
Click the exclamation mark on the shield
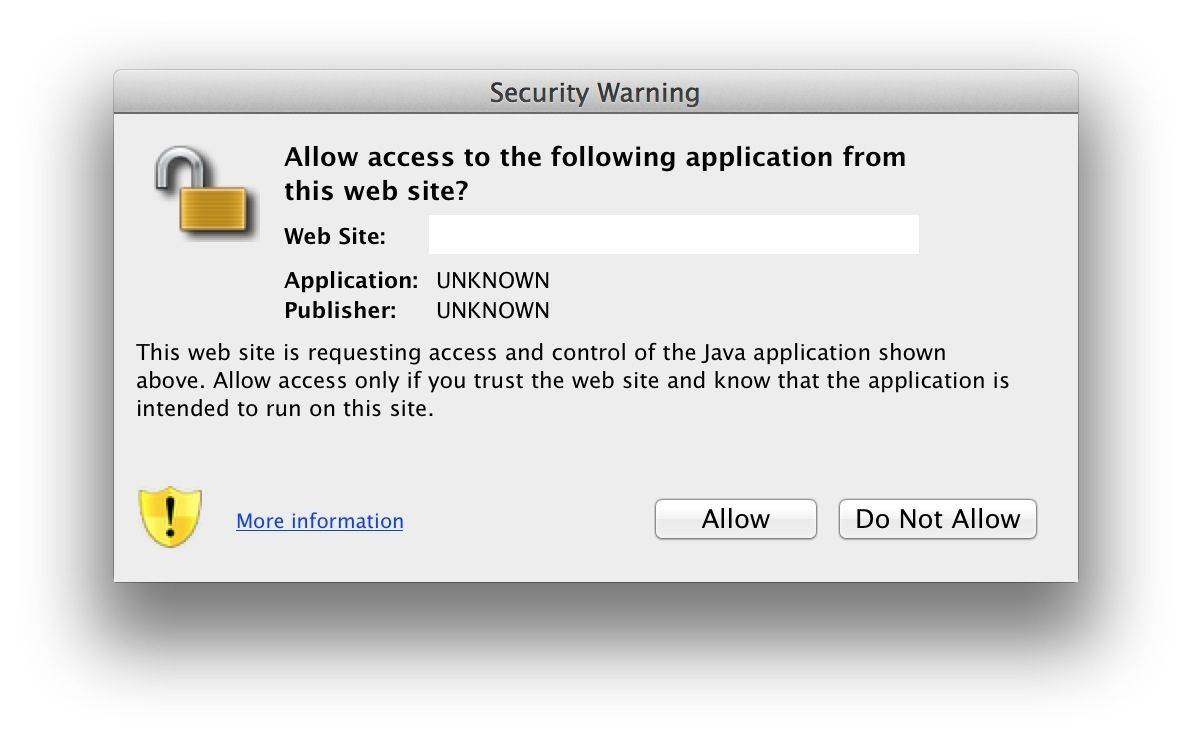point(170,515)
